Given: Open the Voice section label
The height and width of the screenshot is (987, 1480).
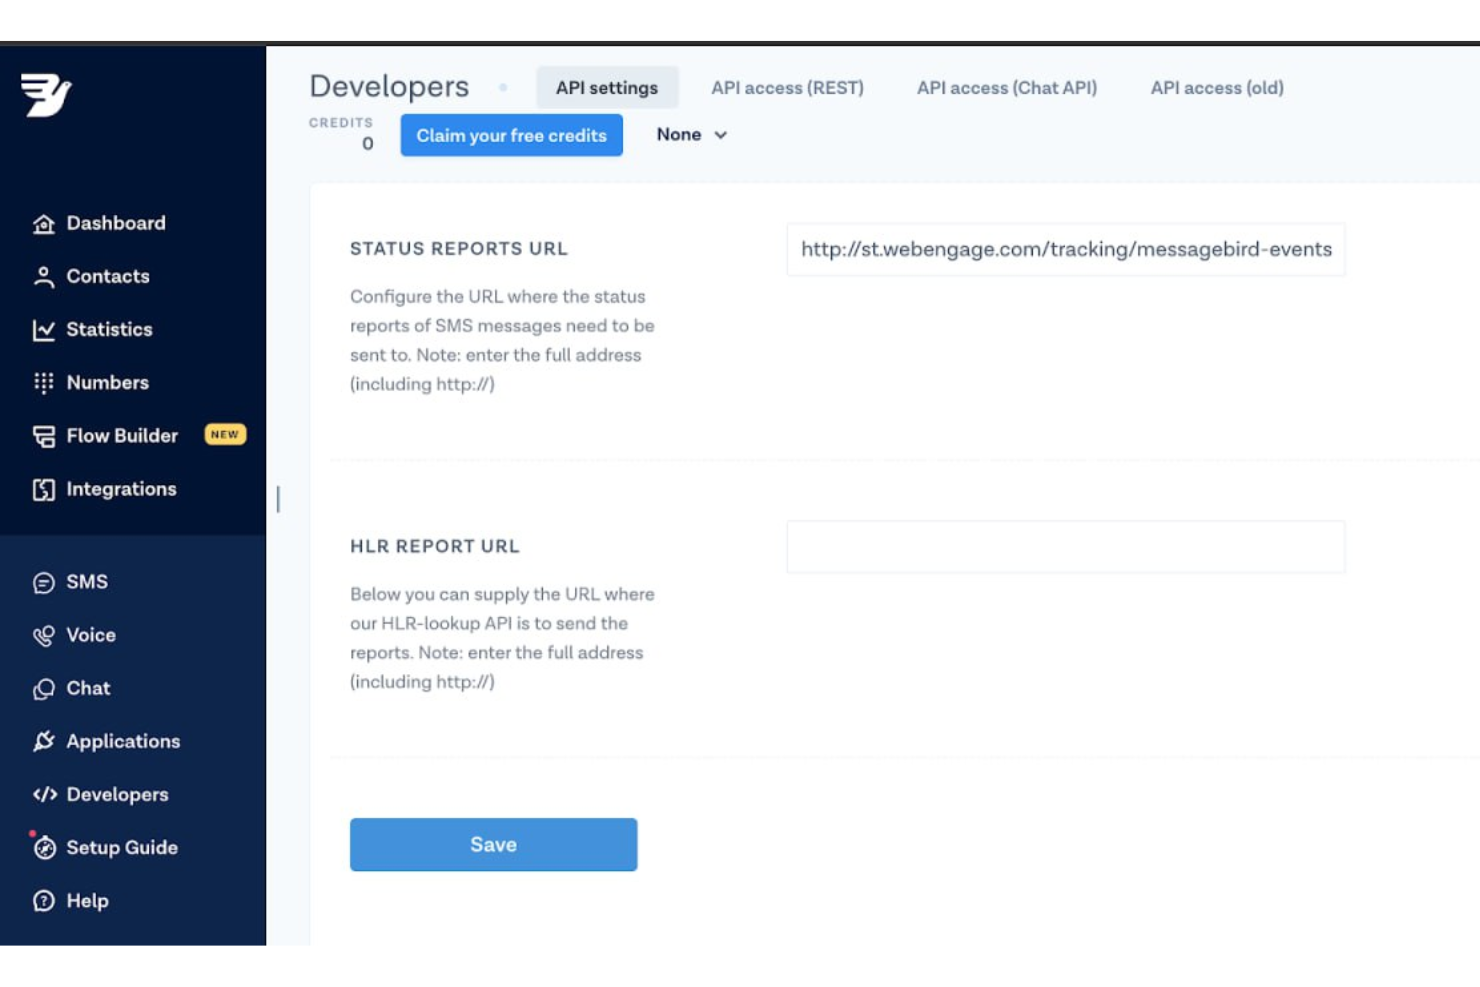Looking at the screenshot, I should click(x=91, y=634).
